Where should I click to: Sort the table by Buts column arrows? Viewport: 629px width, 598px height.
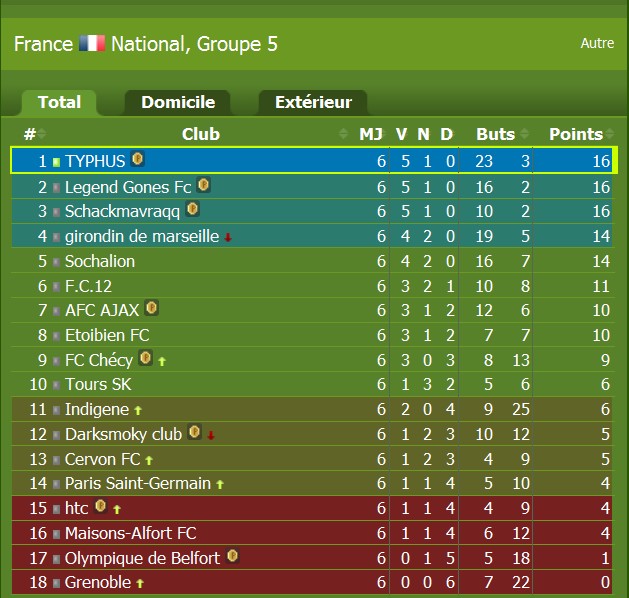(524, 134)
